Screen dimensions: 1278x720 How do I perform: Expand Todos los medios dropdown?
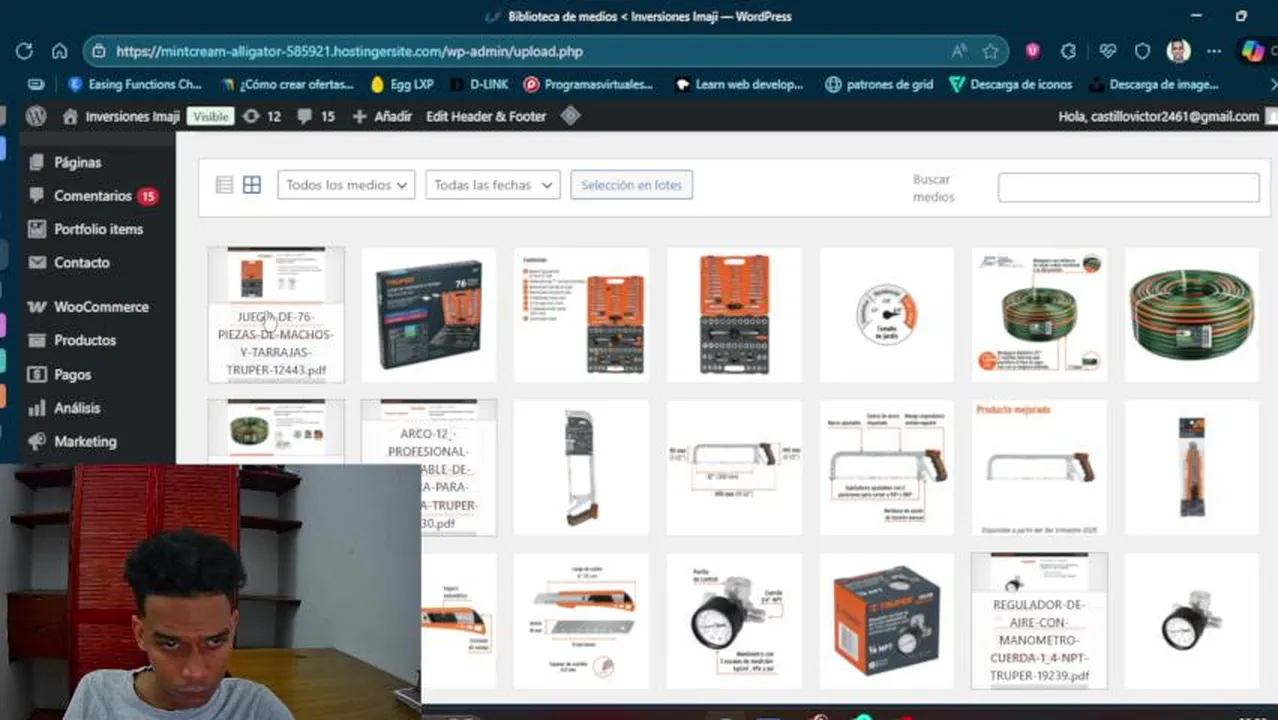point(346,185)
